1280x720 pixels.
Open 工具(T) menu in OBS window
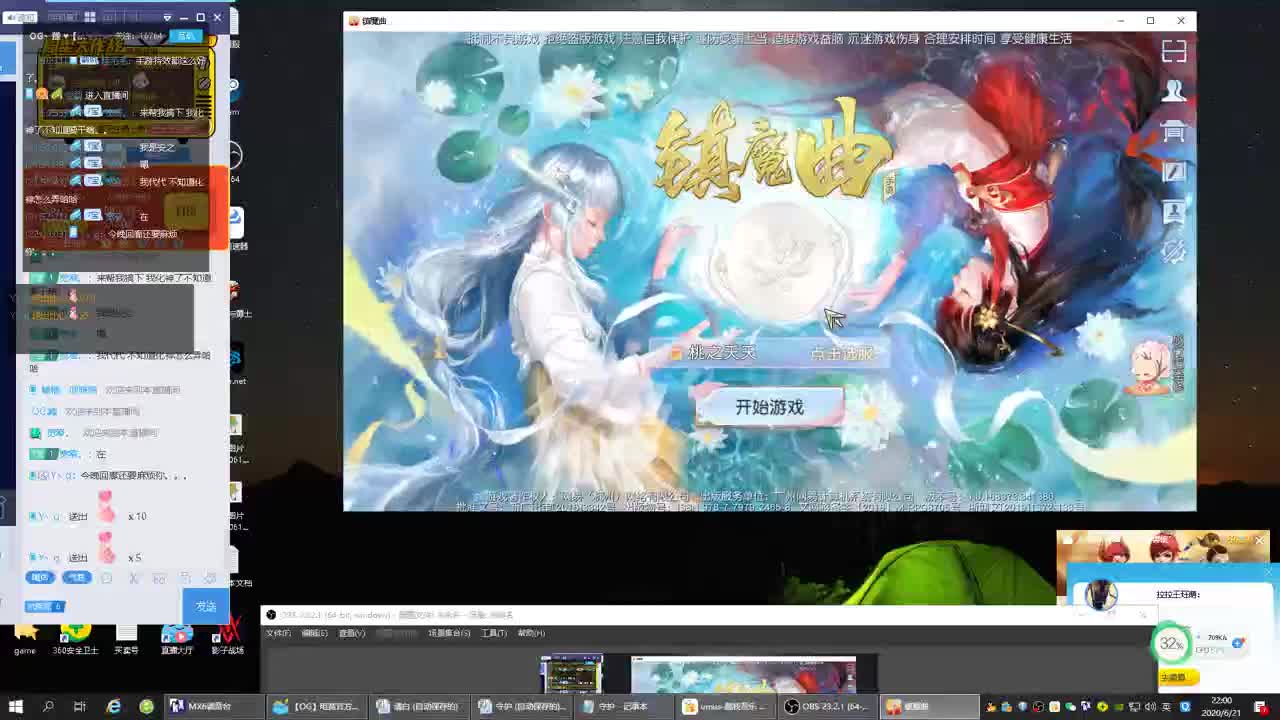pos(494,633)
